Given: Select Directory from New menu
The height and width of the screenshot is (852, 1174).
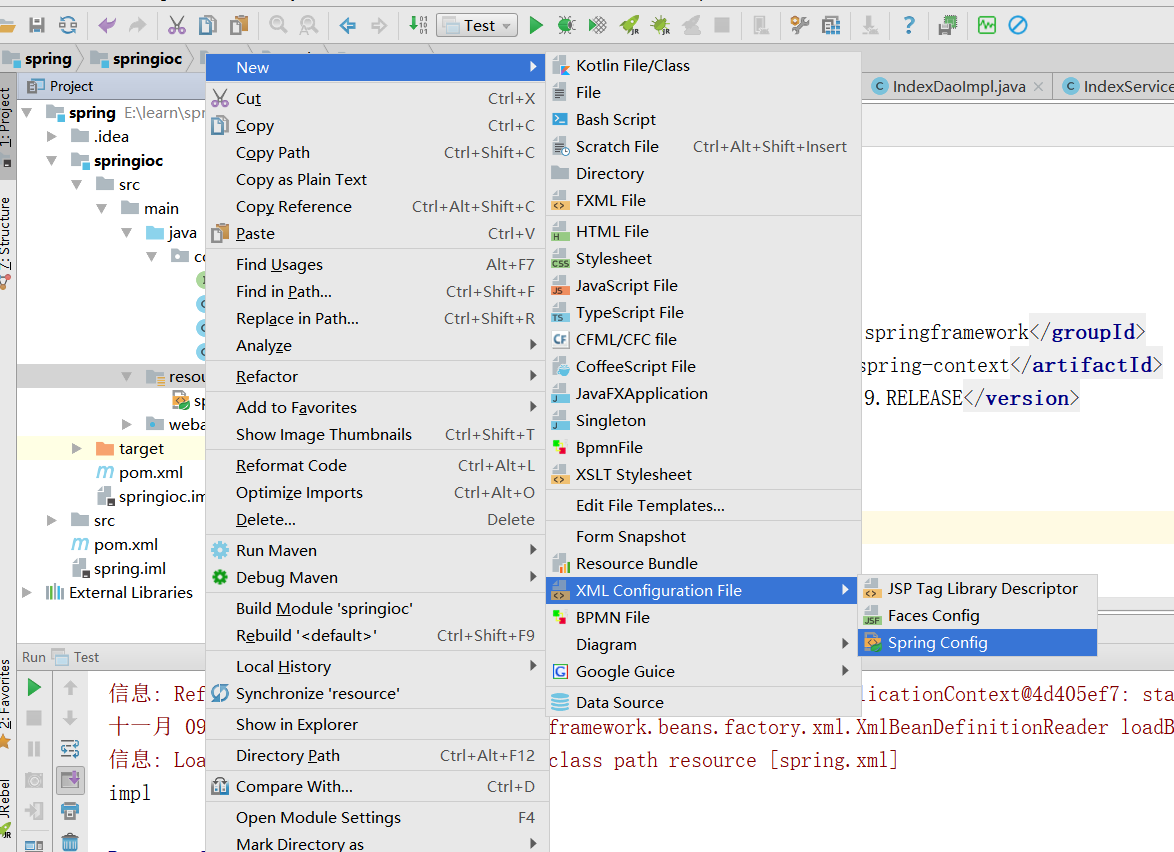Looking at the screenshot, I should click(703, 174).
